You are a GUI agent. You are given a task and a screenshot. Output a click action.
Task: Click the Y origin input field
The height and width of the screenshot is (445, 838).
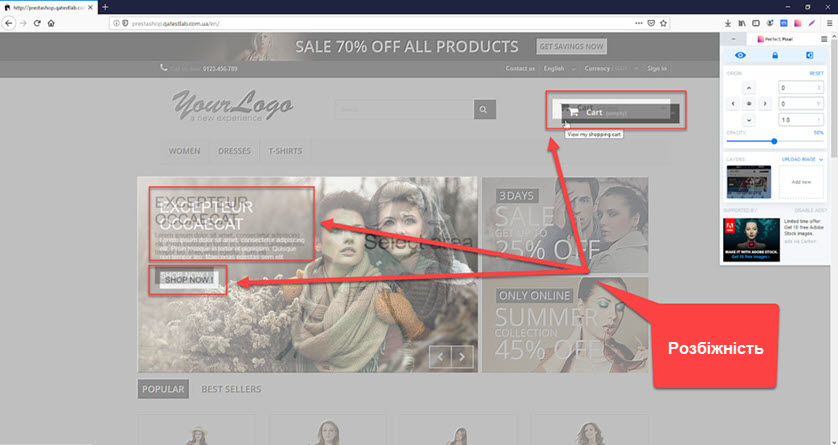800,104
